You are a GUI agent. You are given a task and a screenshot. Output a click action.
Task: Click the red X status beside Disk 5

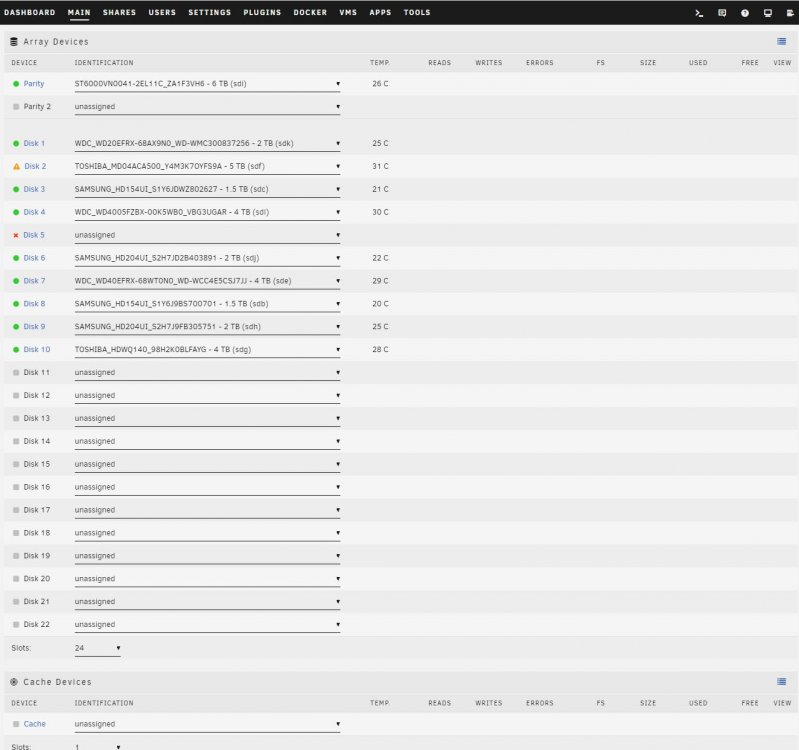pos(16,235)
